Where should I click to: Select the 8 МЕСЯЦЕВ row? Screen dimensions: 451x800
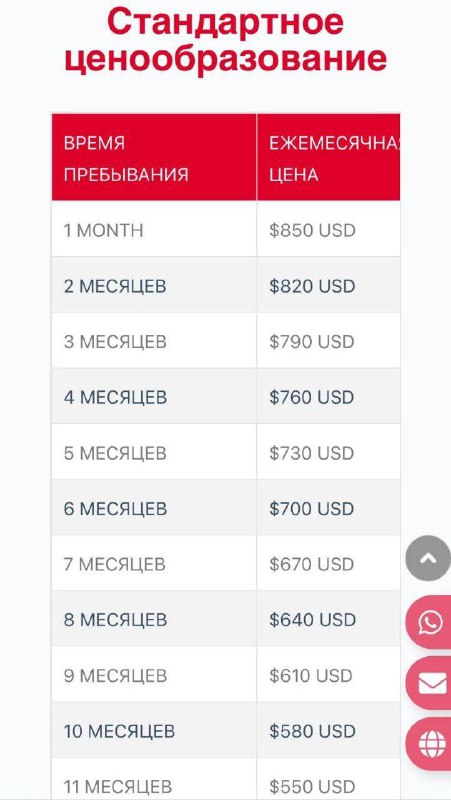pos(226,618)
